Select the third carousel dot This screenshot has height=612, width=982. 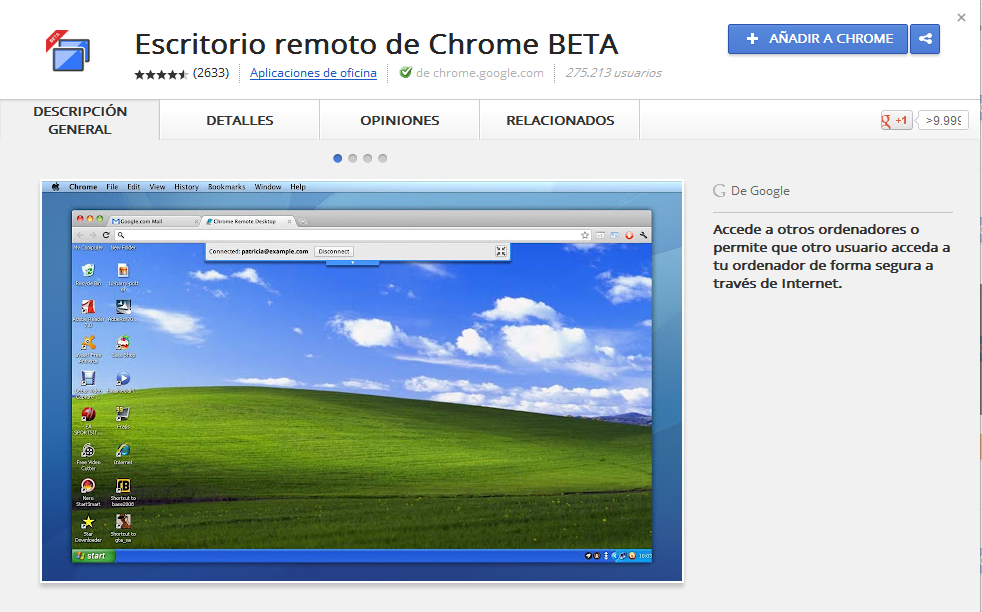(x=368, y=158)
